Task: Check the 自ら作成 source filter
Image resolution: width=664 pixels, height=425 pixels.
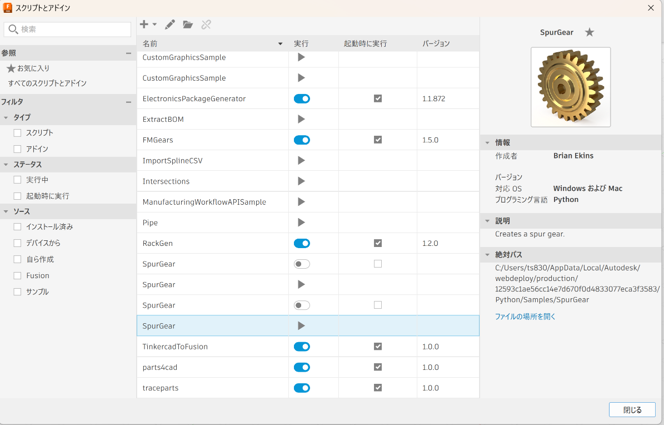Action: point(17,259)
